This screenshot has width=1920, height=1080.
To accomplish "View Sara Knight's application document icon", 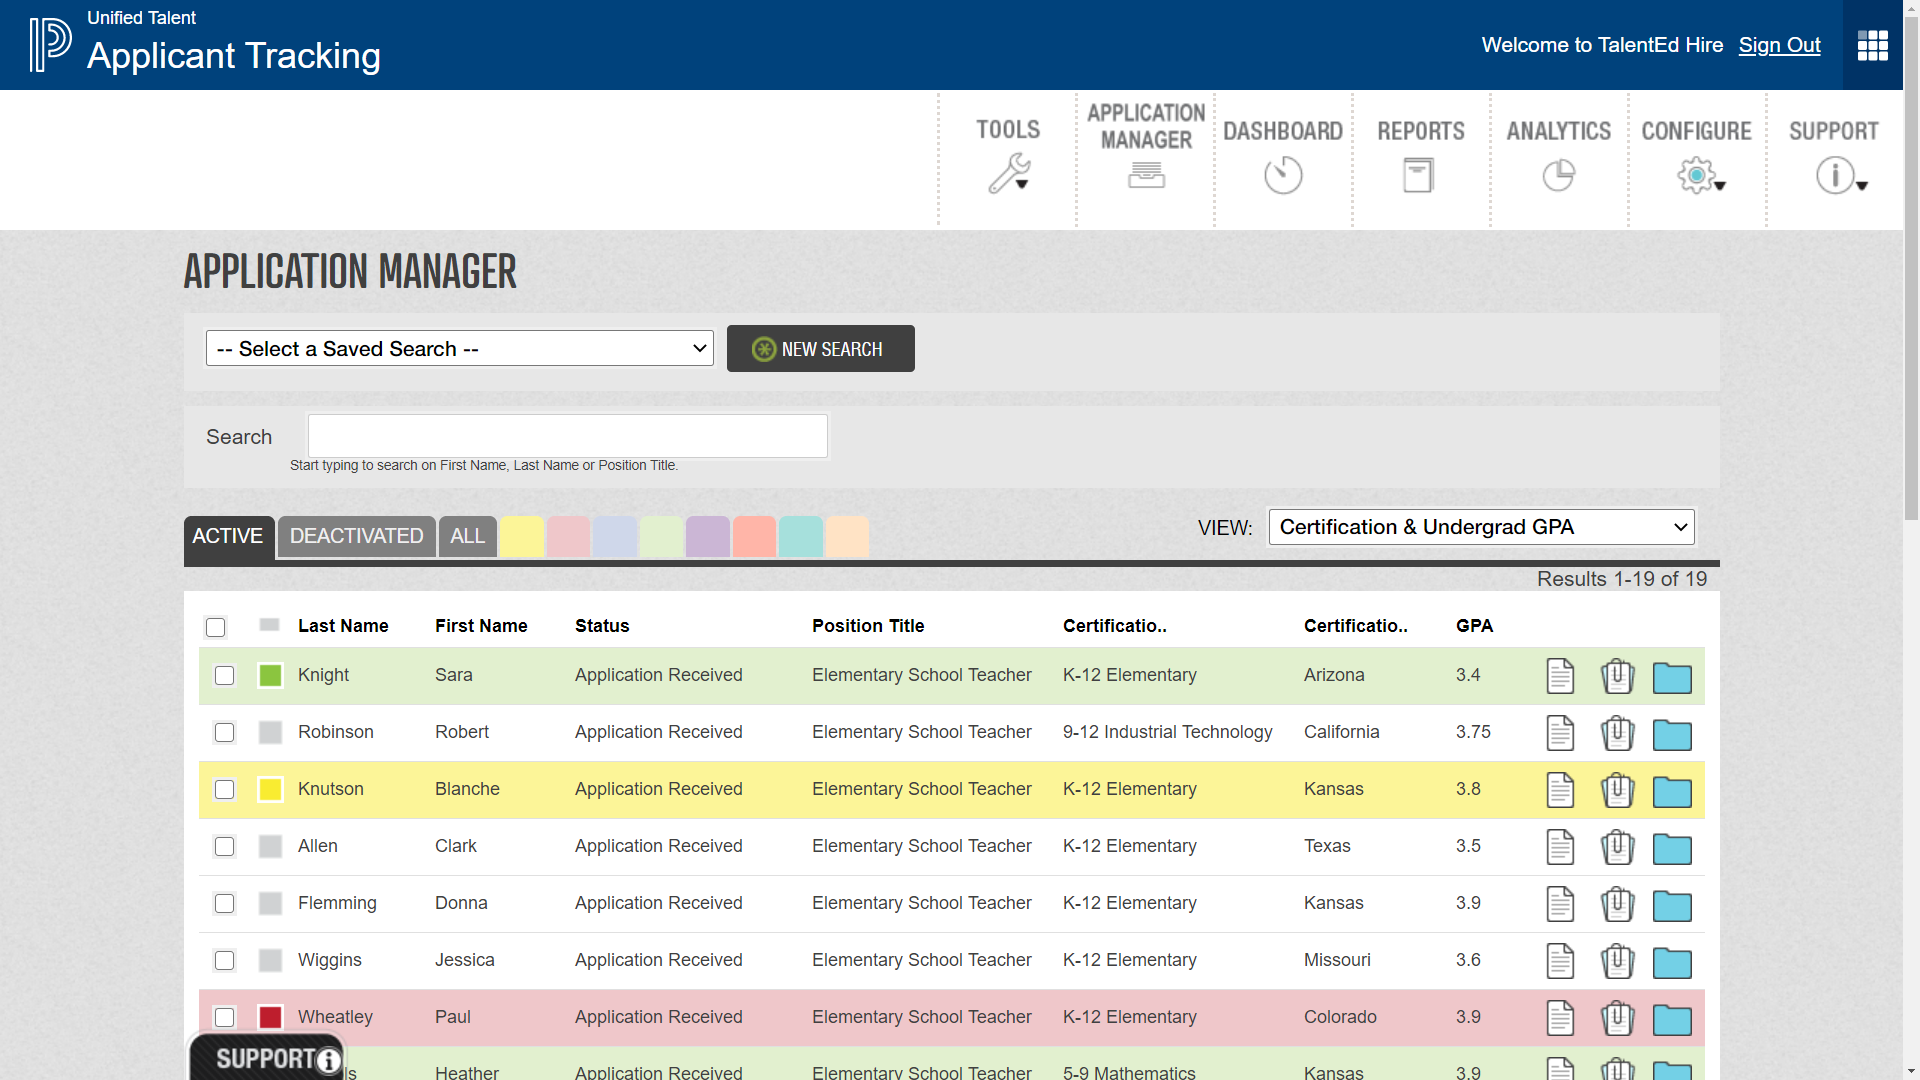I will click(x=1561, y=676).
